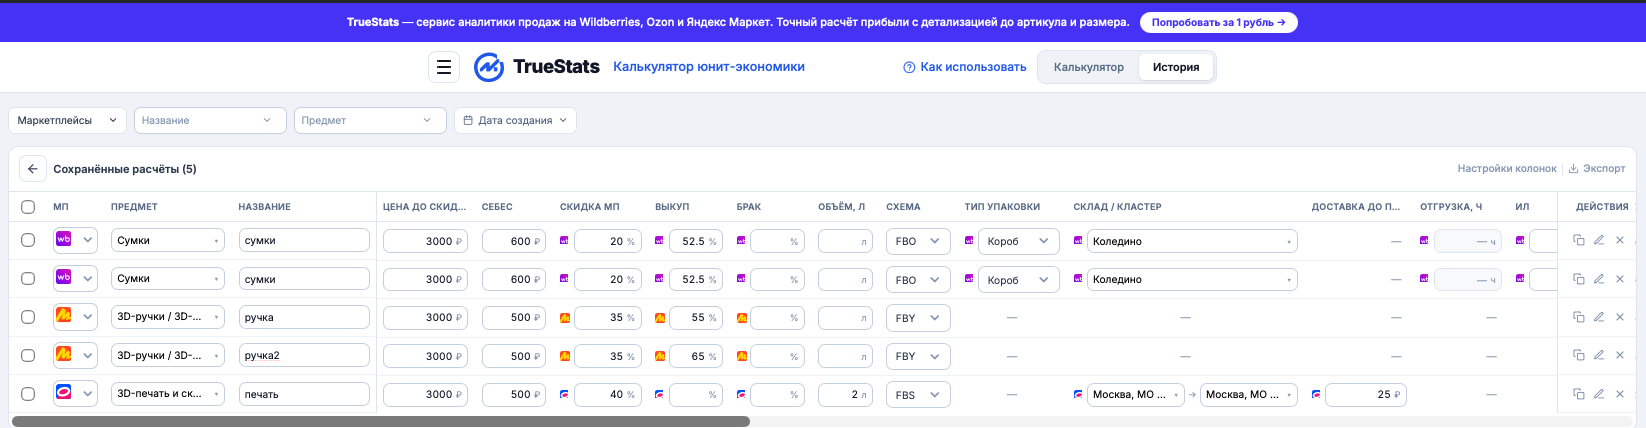Open the Название filter dropdown
The width and height of the screenshot is (1646, 428).
coord(210,120)
